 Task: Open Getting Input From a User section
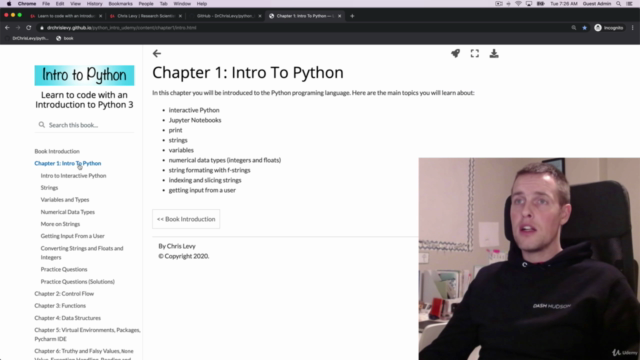coord(73,236)
